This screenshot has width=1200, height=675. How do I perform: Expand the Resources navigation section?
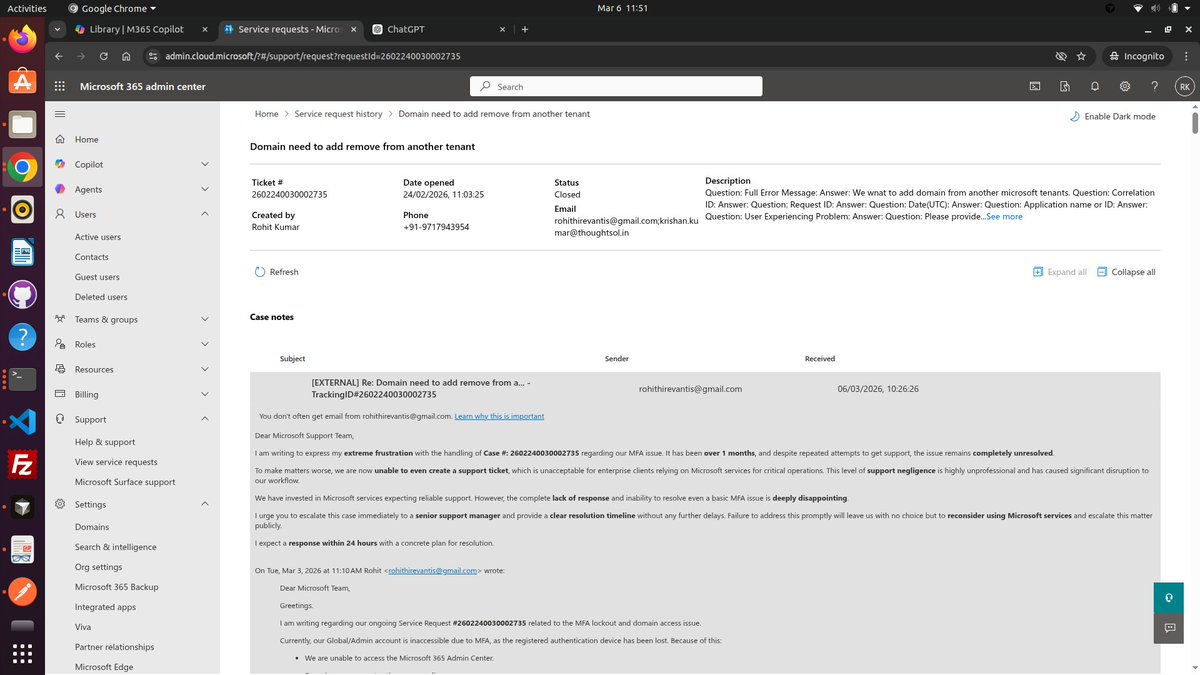(x=205, y=369)
